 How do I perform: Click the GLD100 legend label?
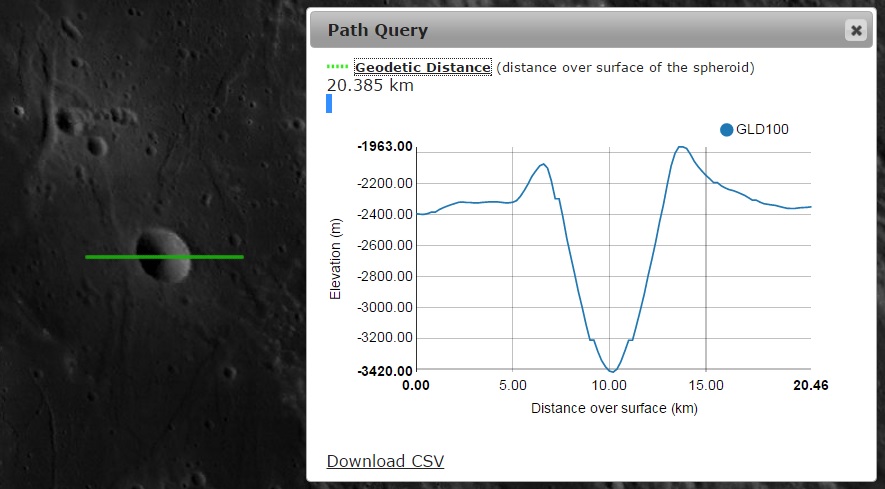pyautogui.click(x=764, y=129)
